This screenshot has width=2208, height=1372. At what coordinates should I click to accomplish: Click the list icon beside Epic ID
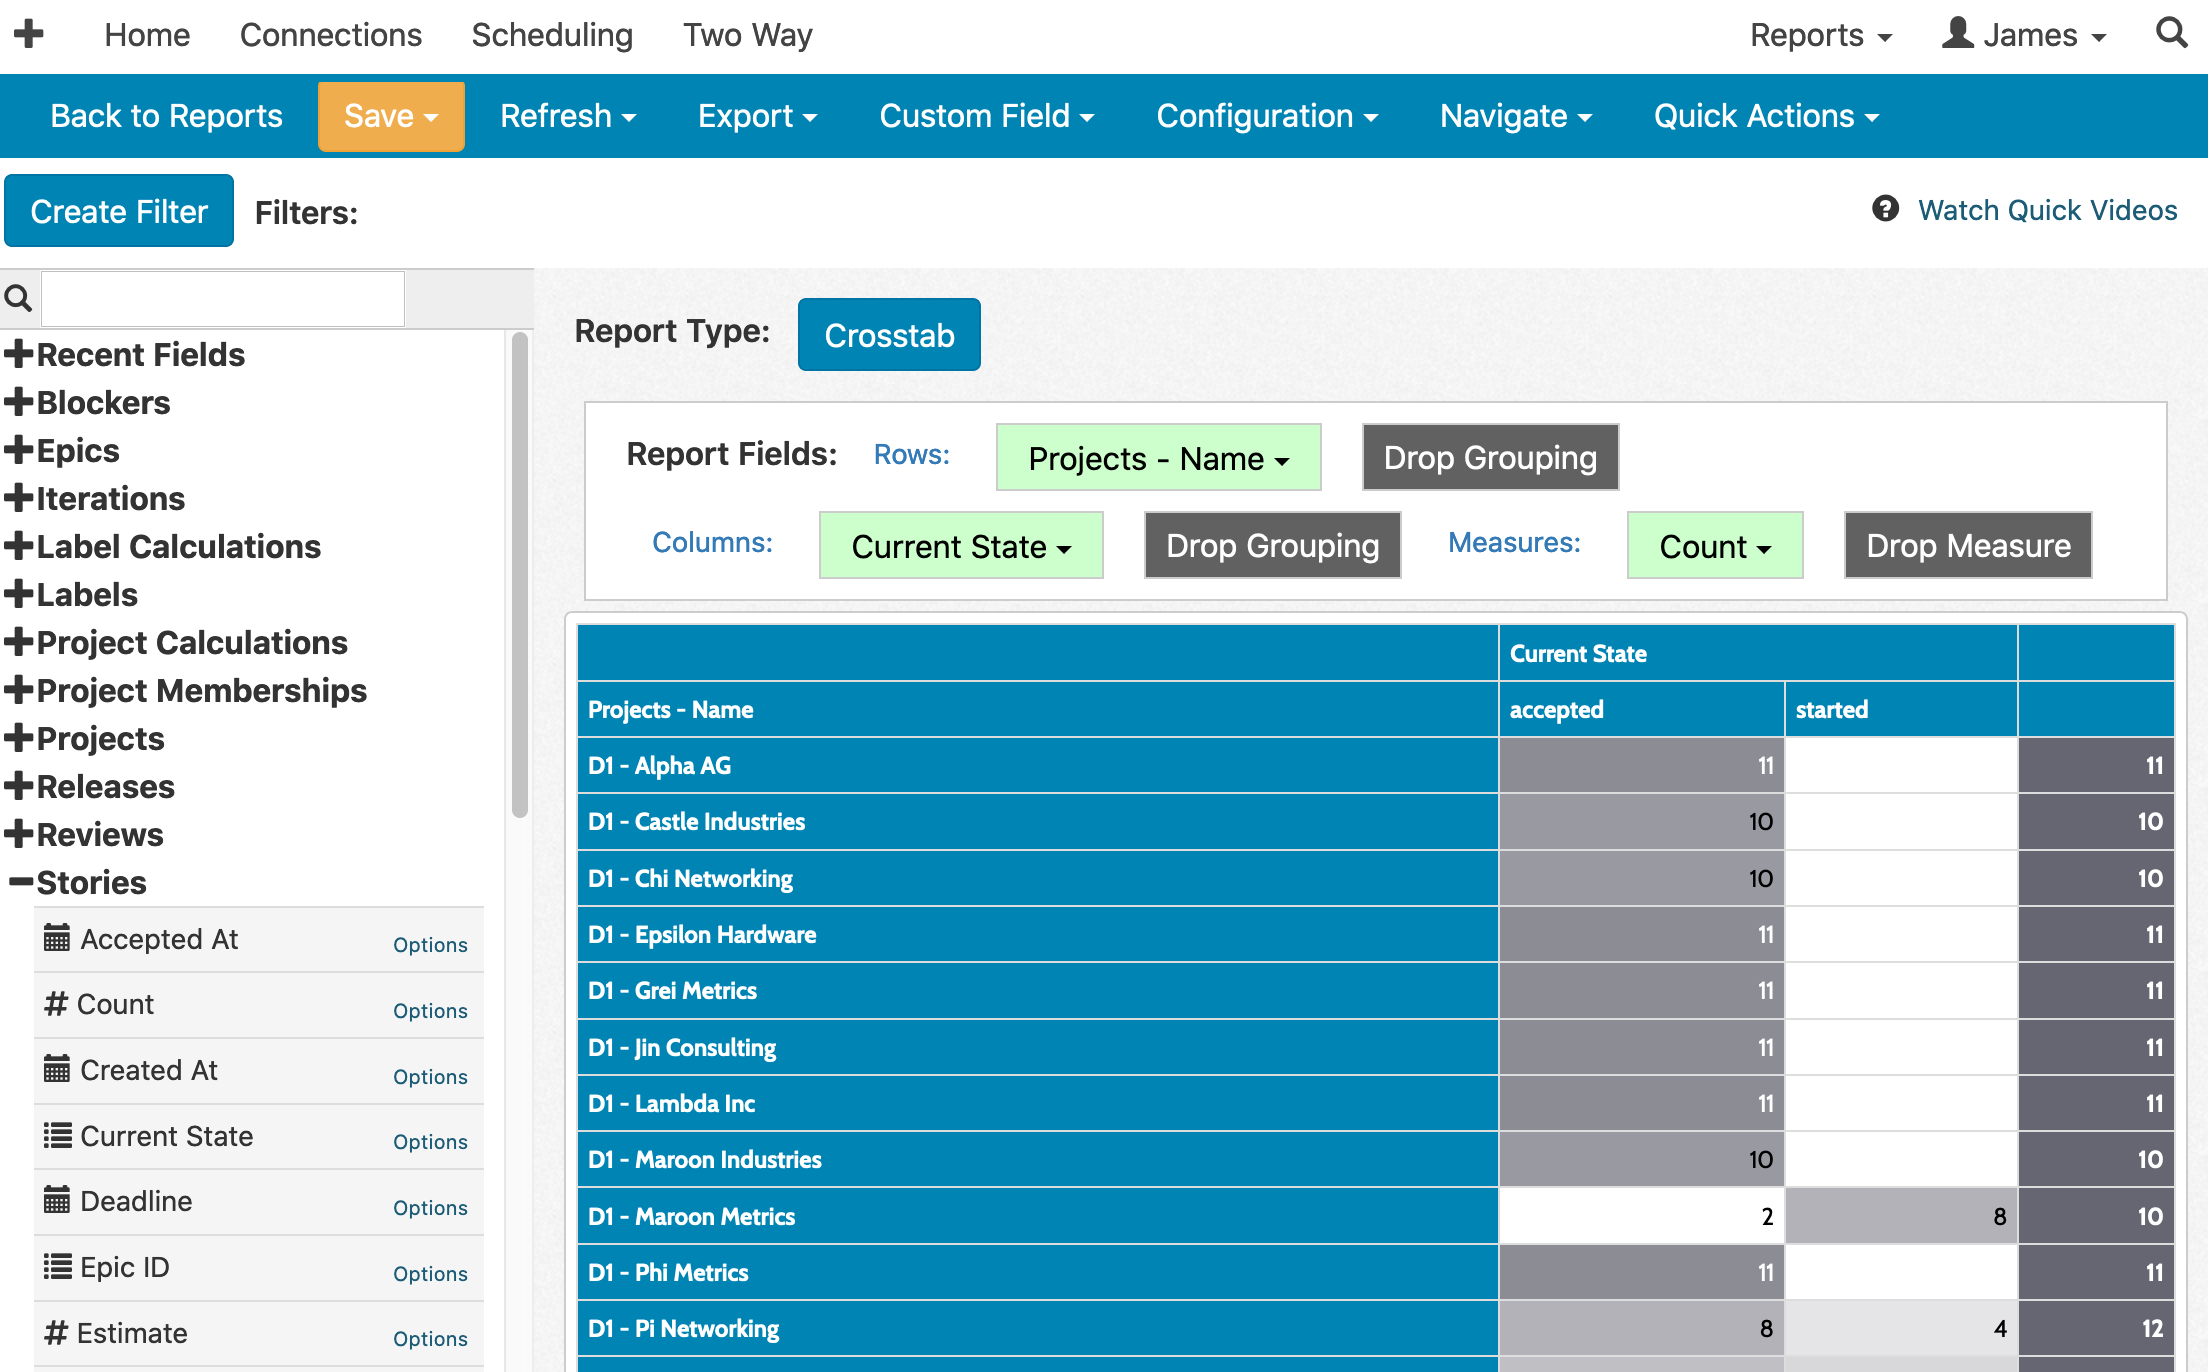pyautogui.click(x=57, y=1266)
